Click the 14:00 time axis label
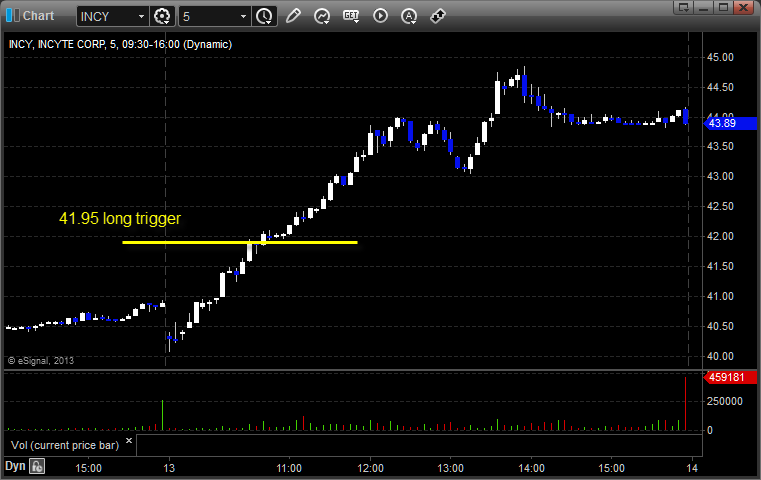This screenshot has width=761, height=480. coord(531,468)
